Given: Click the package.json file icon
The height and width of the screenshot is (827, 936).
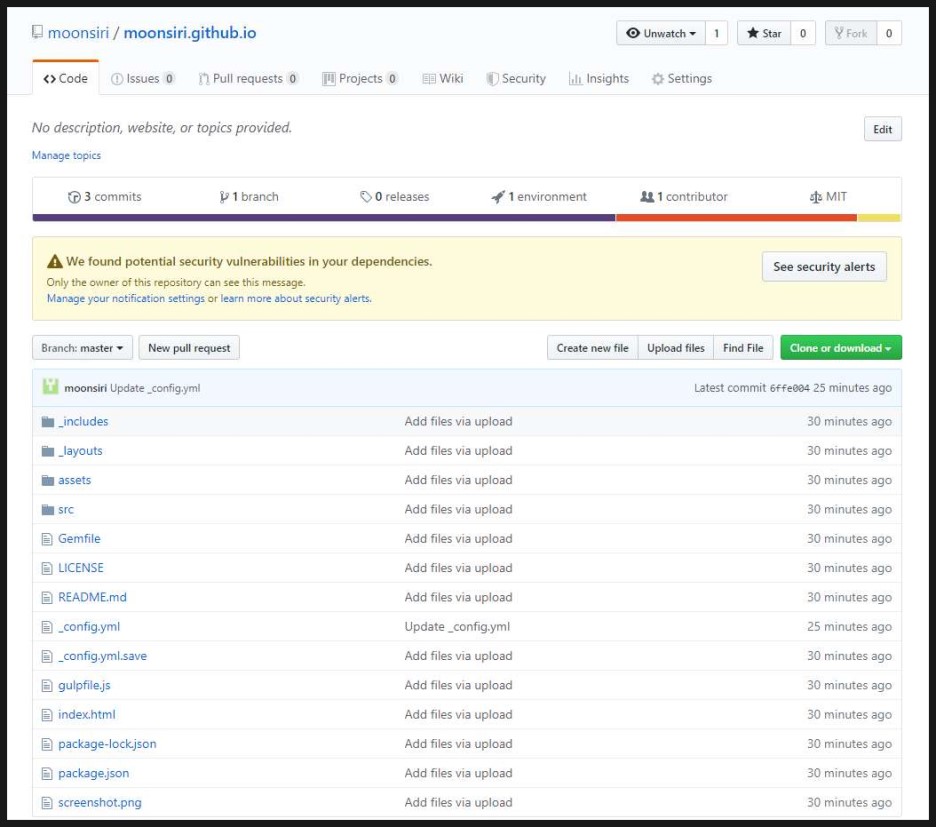Looking at the screenshot, I should tap(47, 774).
